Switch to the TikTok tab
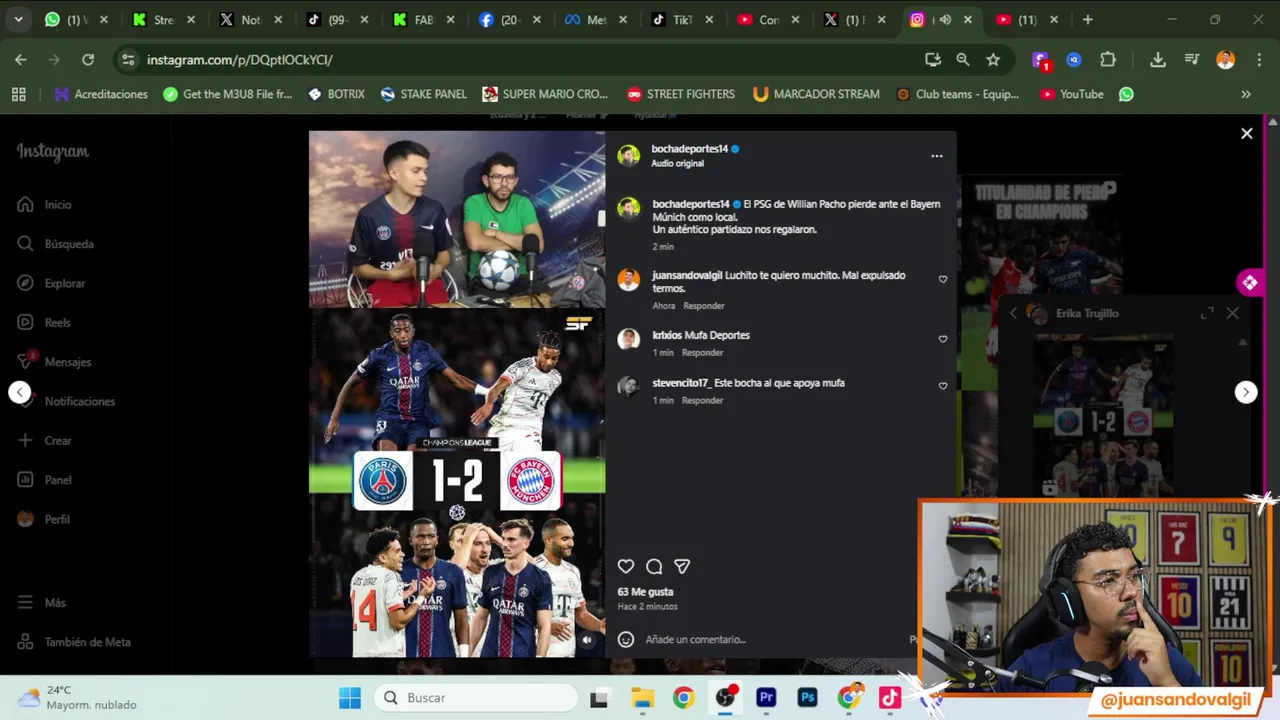This screenshot has height=720, width=1280. click(684, 19)
